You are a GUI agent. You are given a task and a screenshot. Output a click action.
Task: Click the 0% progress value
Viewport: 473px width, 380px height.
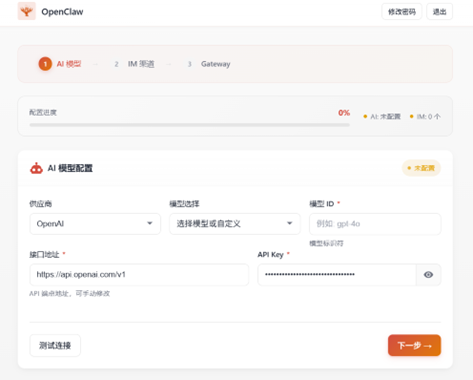[344, 113]
